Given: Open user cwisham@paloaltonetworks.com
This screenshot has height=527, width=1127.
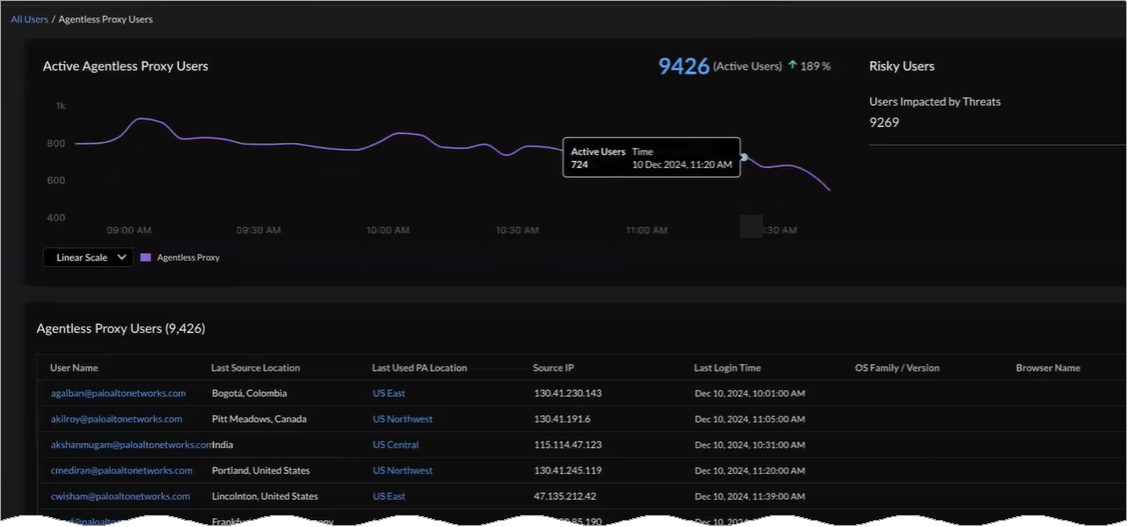Looking at the screenshot, I should click(120, 496).
